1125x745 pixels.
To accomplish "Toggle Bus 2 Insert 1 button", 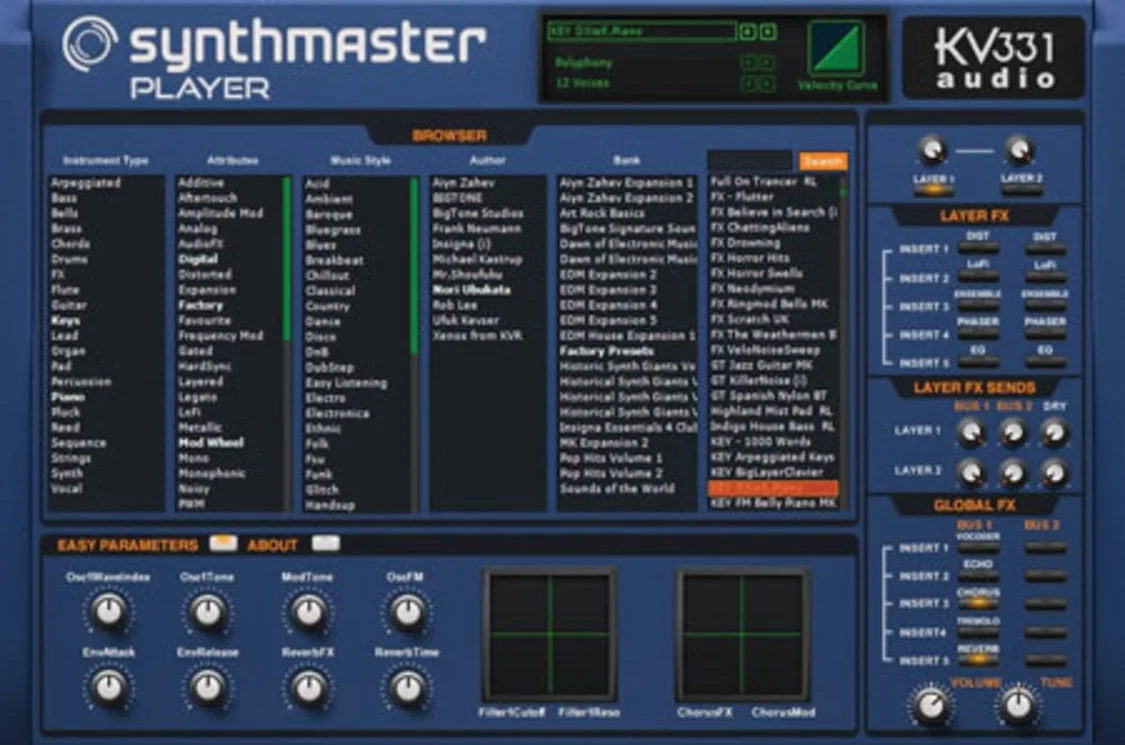I will click(1045, 548).
